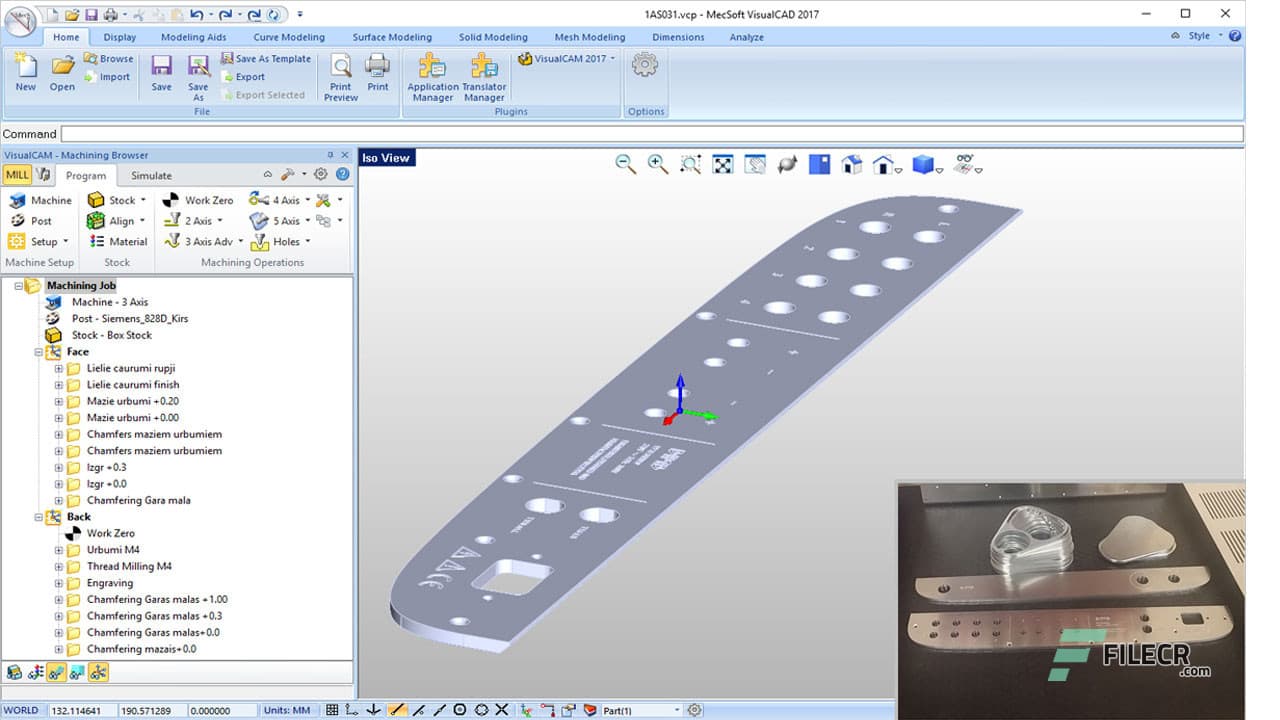Viewport: 1280px width, 720px height.
Task: Activate the Pan view tool
Action: click(754, 164)
